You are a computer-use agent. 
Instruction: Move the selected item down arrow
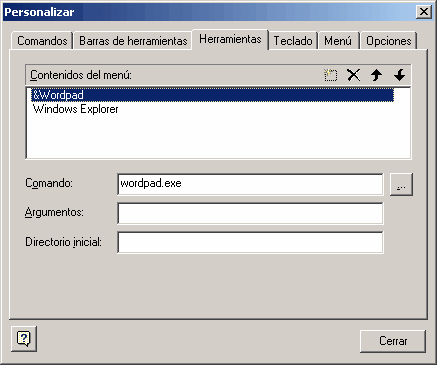pos(399,75)
